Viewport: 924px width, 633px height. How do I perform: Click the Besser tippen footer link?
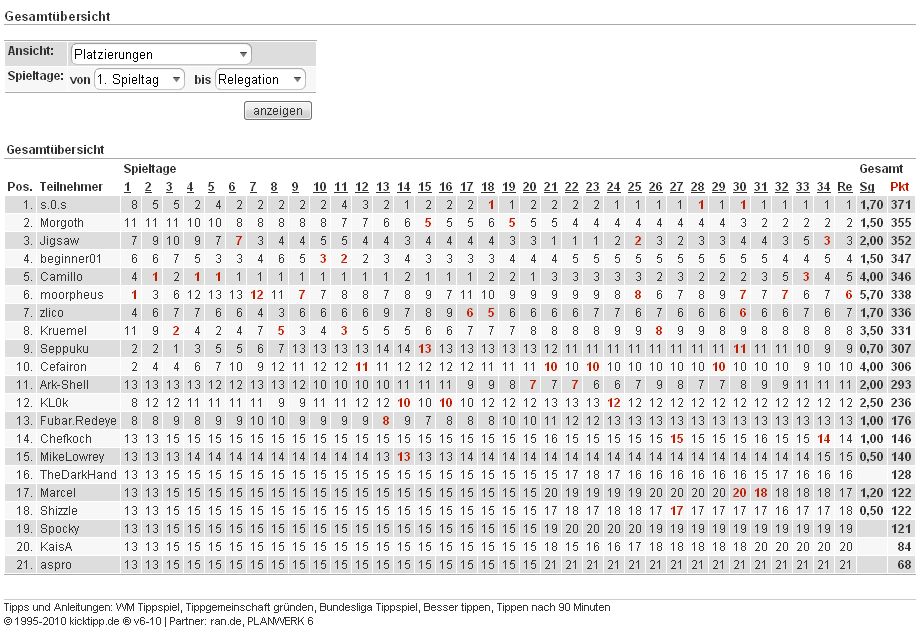[457, 607]
